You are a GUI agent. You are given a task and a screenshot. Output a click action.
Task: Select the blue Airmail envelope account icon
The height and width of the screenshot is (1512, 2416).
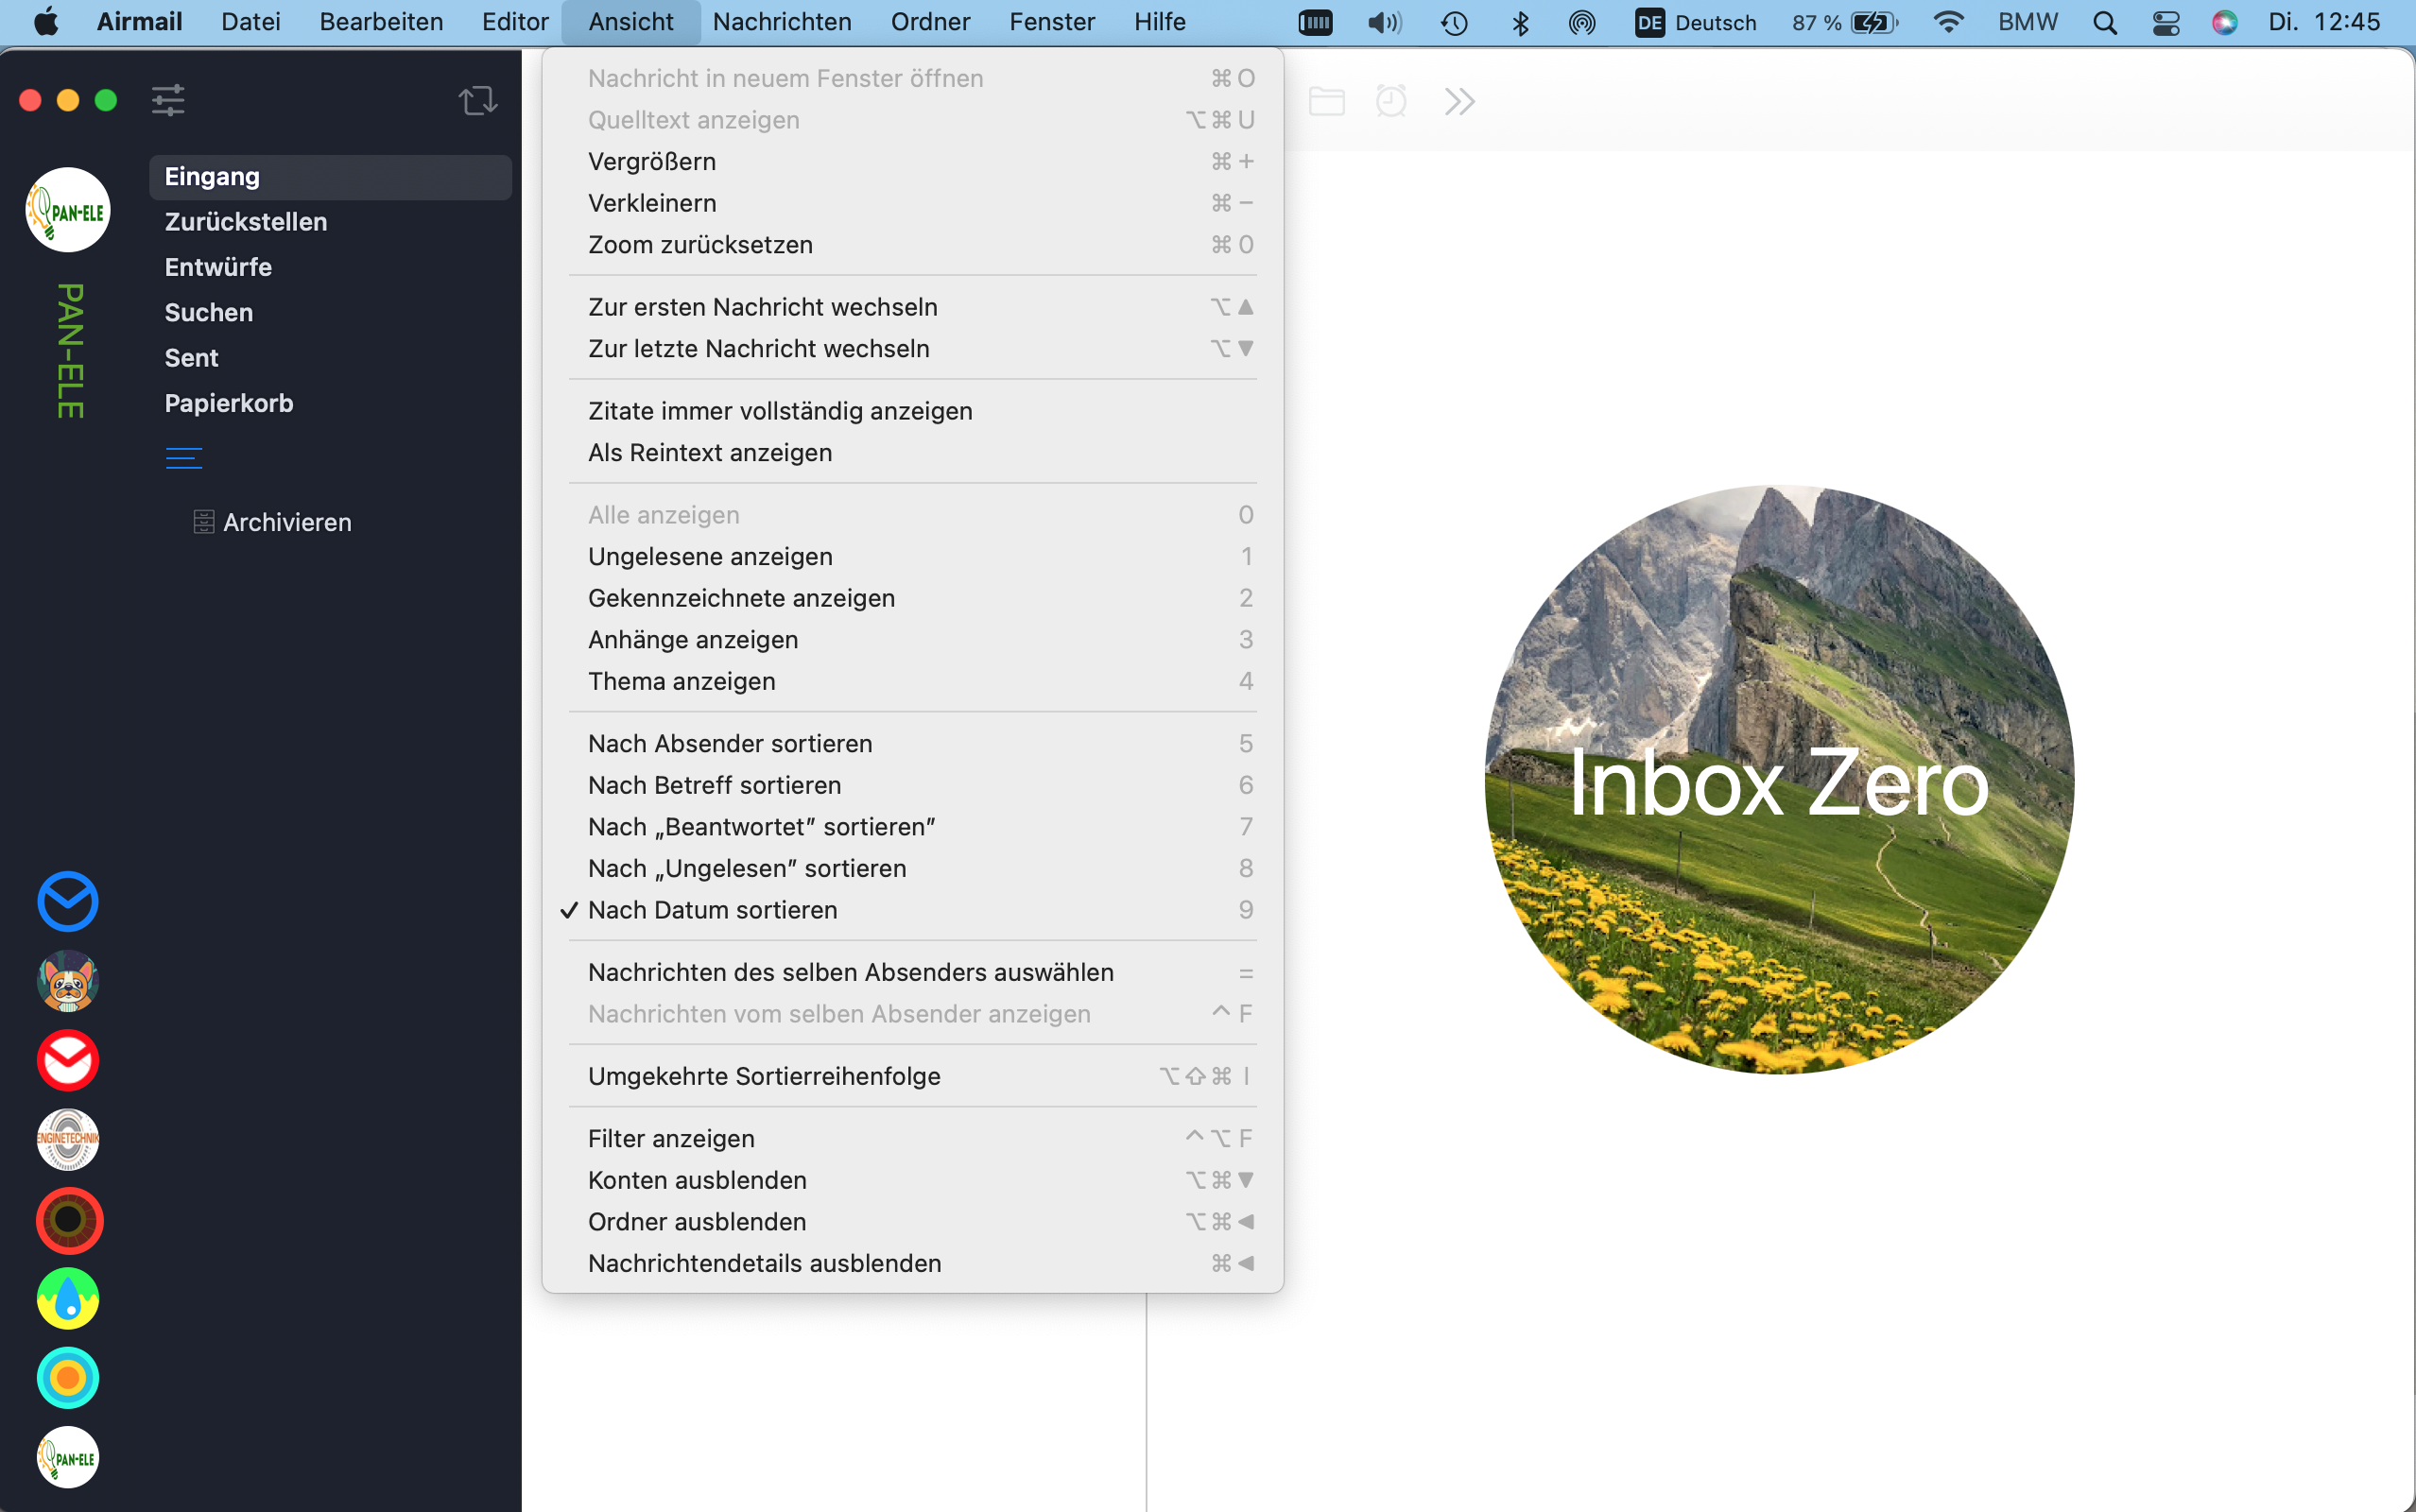pyautogui.click(x=68, y=901)
